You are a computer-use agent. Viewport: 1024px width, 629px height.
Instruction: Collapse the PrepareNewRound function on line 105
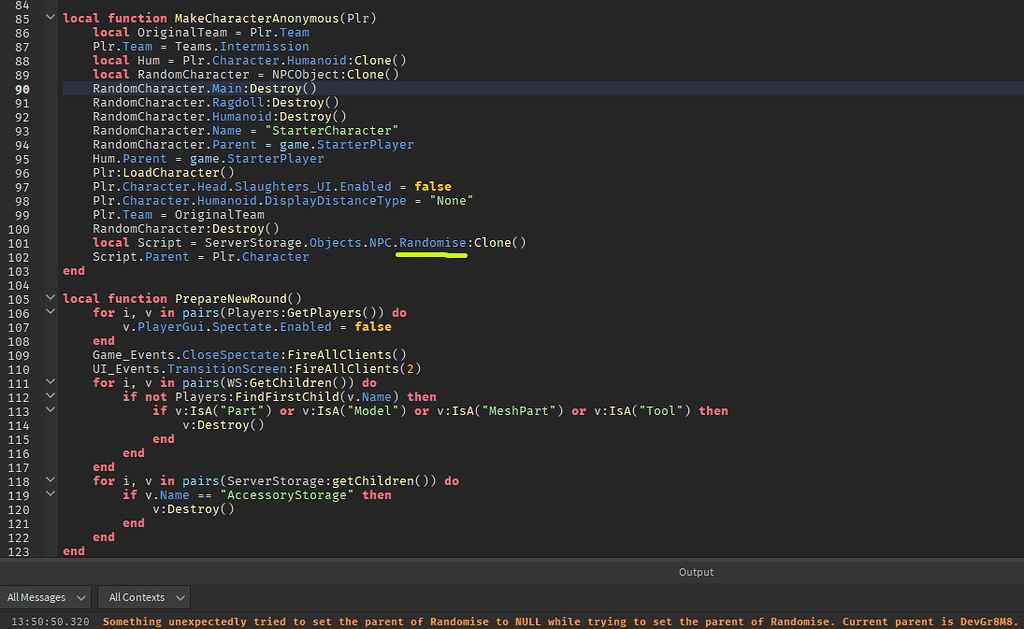[50, 298]
